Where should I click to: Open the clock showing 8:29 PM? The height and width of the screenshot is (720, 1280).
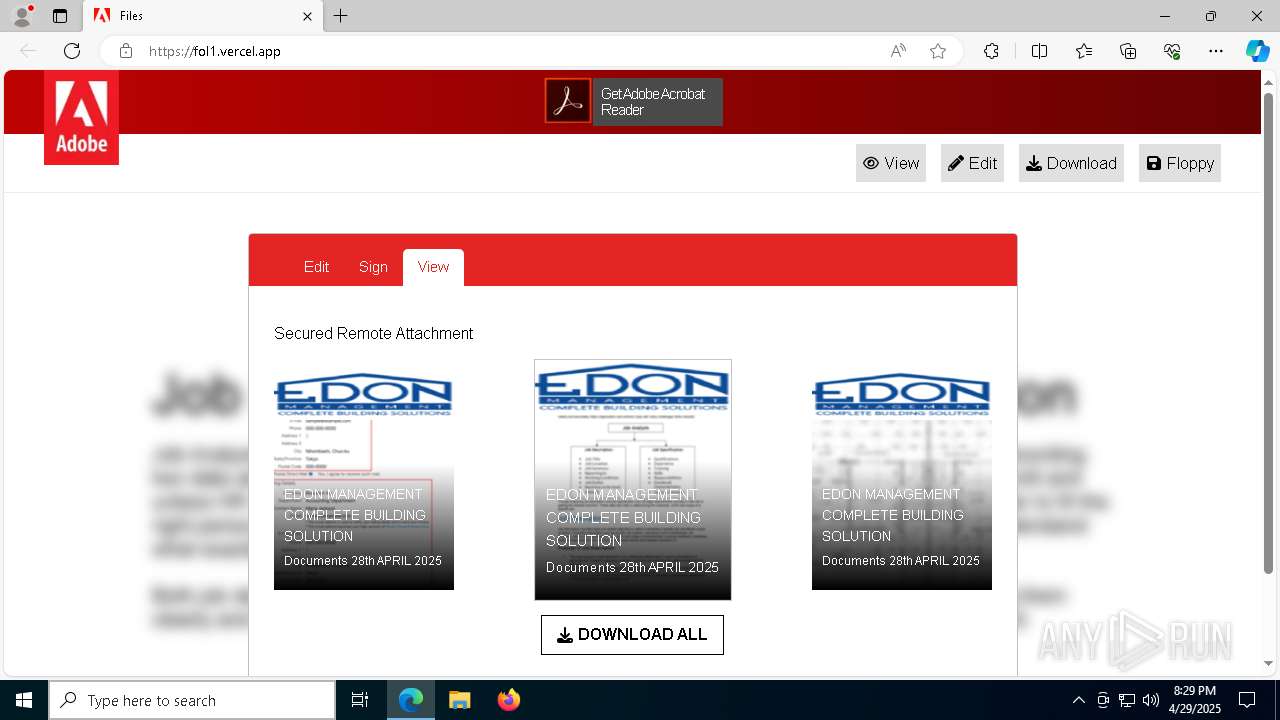(x=1195, y=700)
